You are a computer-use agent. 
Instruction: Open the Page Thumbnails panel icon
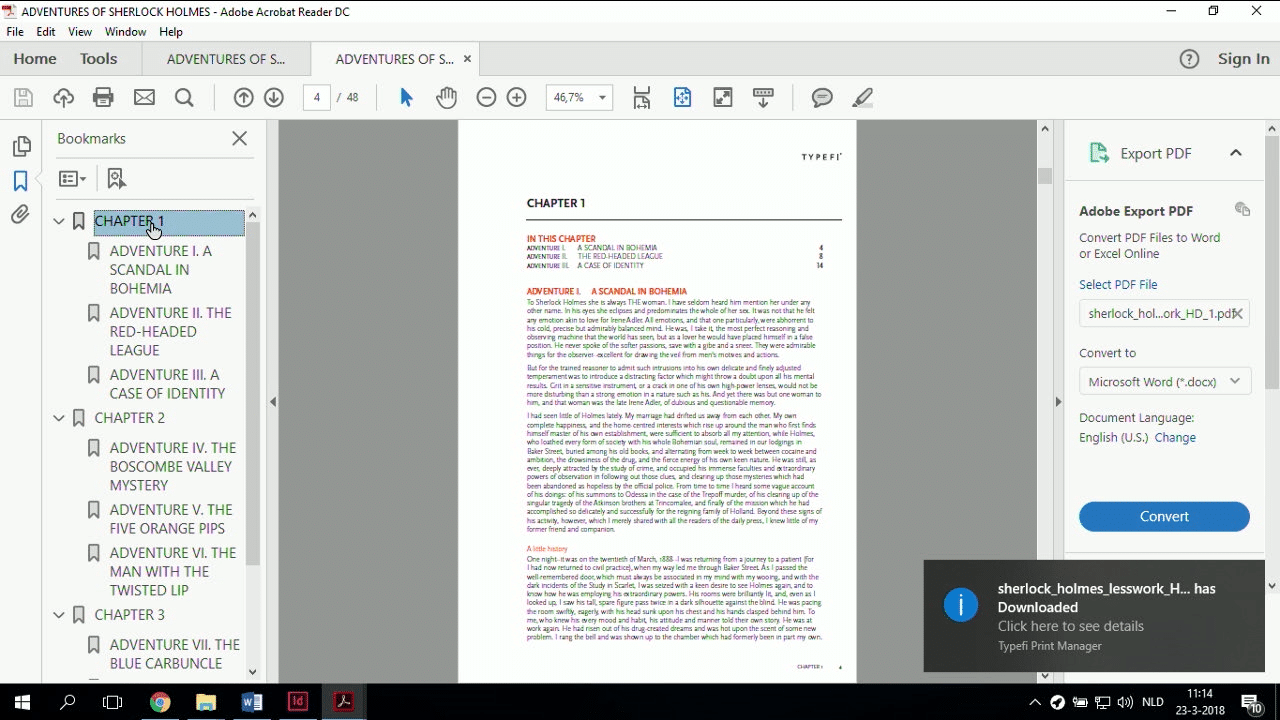(x=21, y=147)
